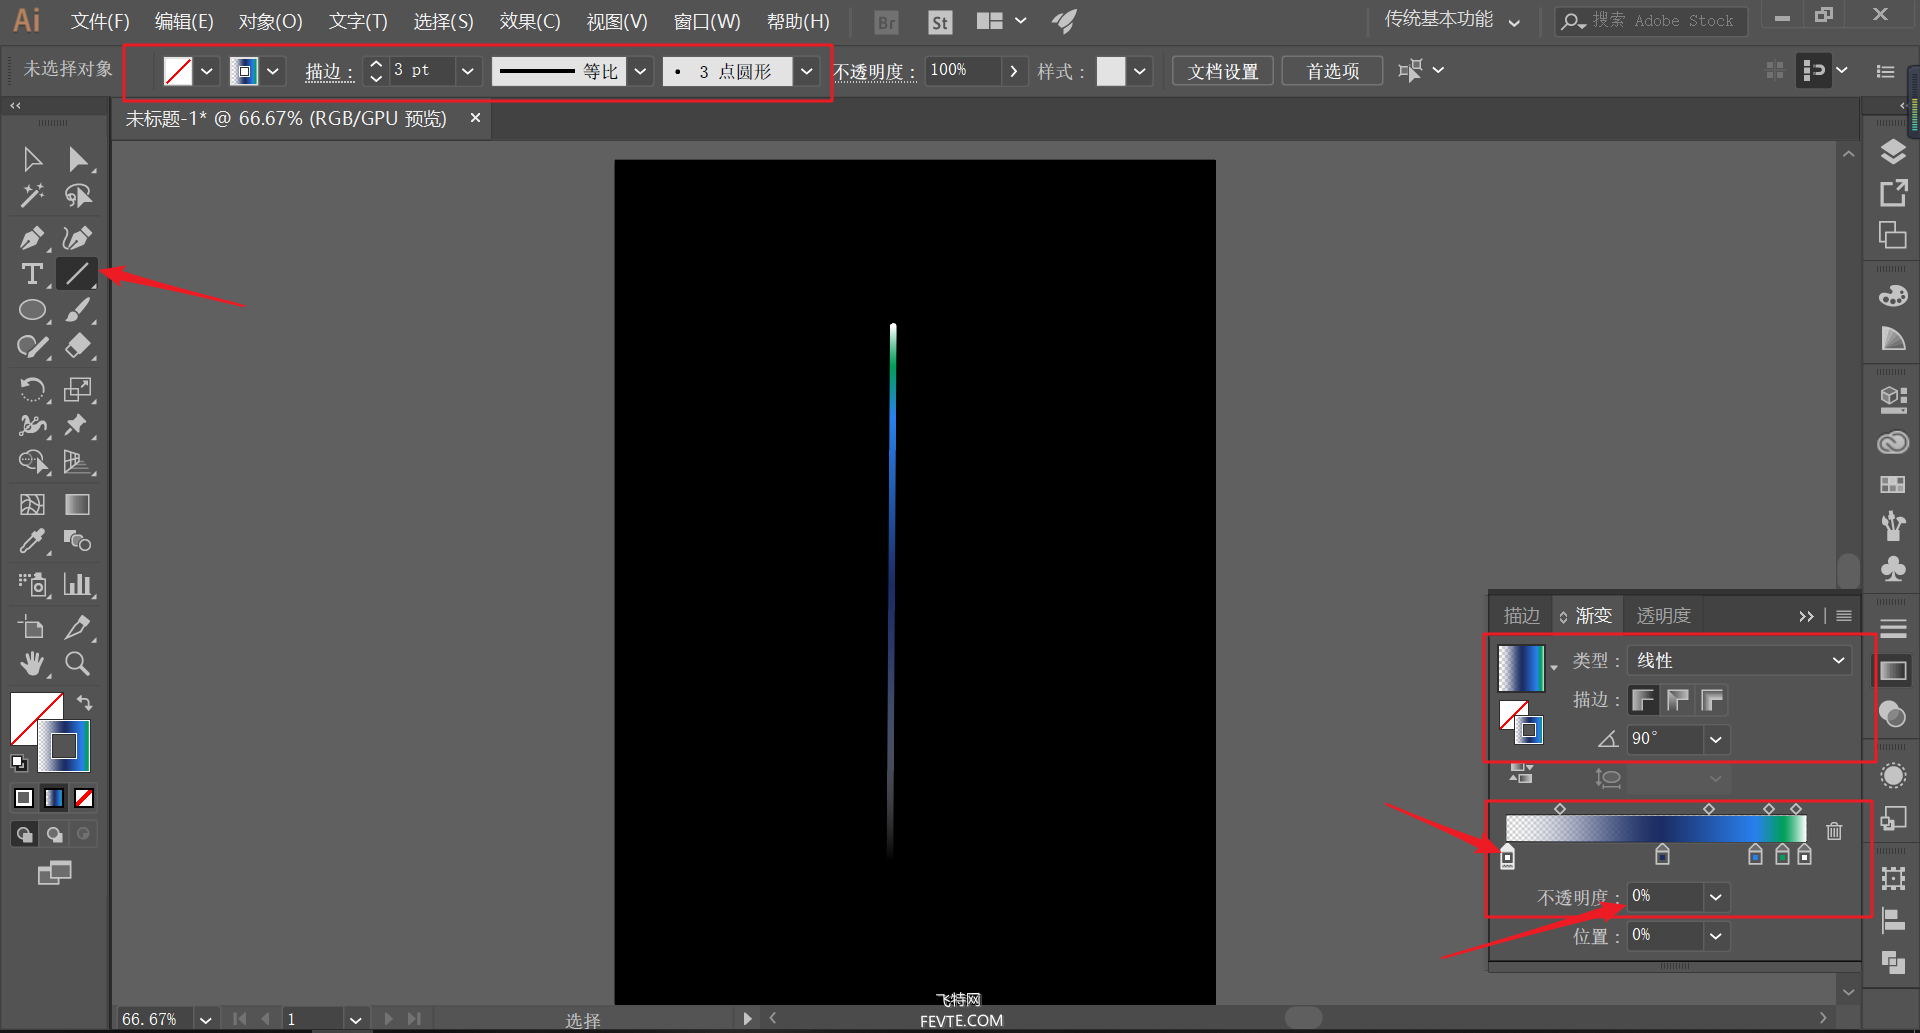The height and width of the screenshot is (1033, 1920).
Task: Open the 文件(F) menu
Action: tap(100, 21)
